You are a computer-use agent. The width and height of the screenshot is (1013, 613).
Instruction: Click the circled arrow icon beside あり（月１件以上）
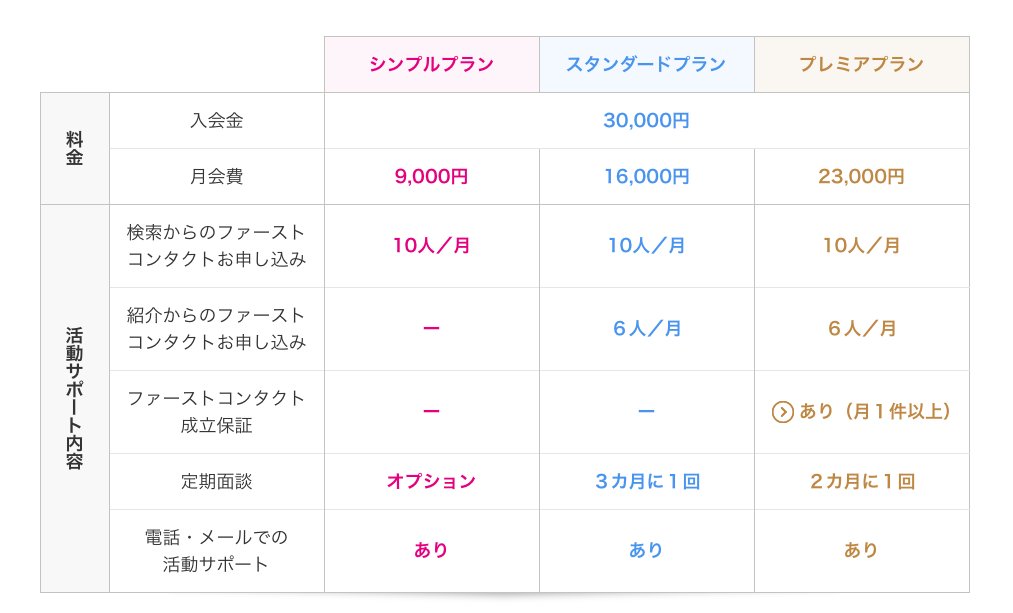[x=783, y=412]
